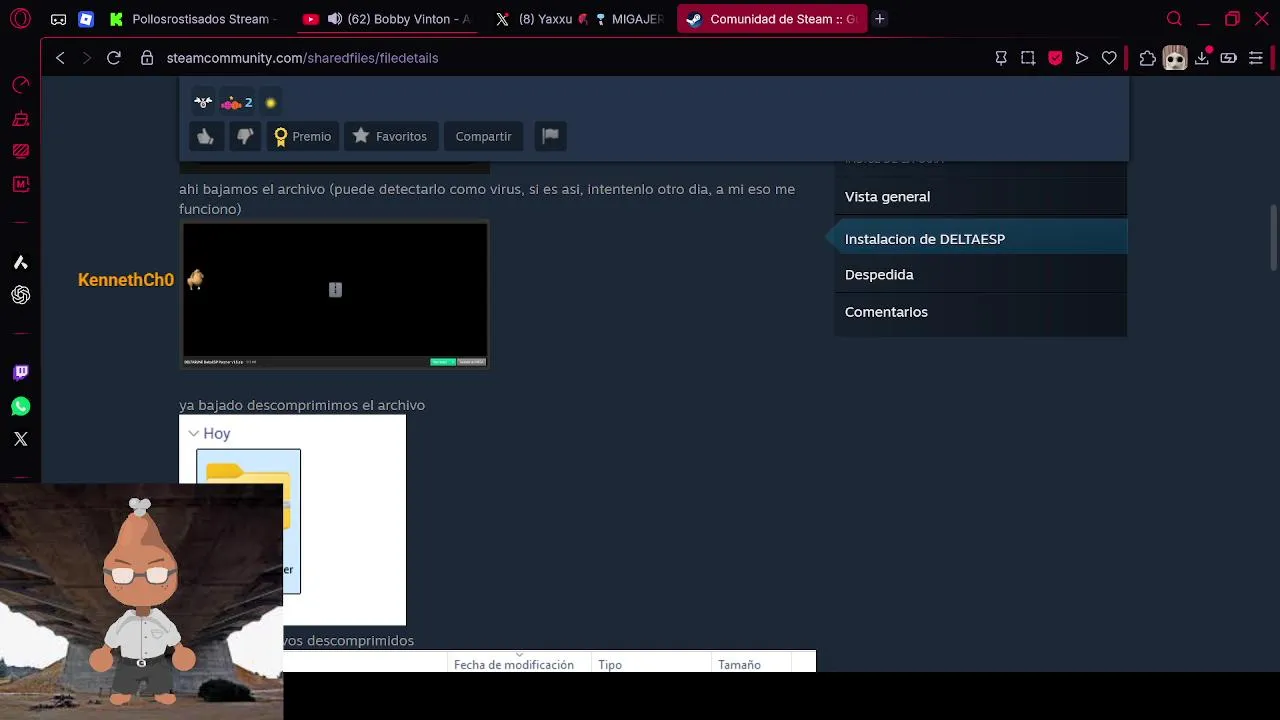This screenshot has width=1280, height=720.
Task: Go forward to the next page
Action: [86, 58]
